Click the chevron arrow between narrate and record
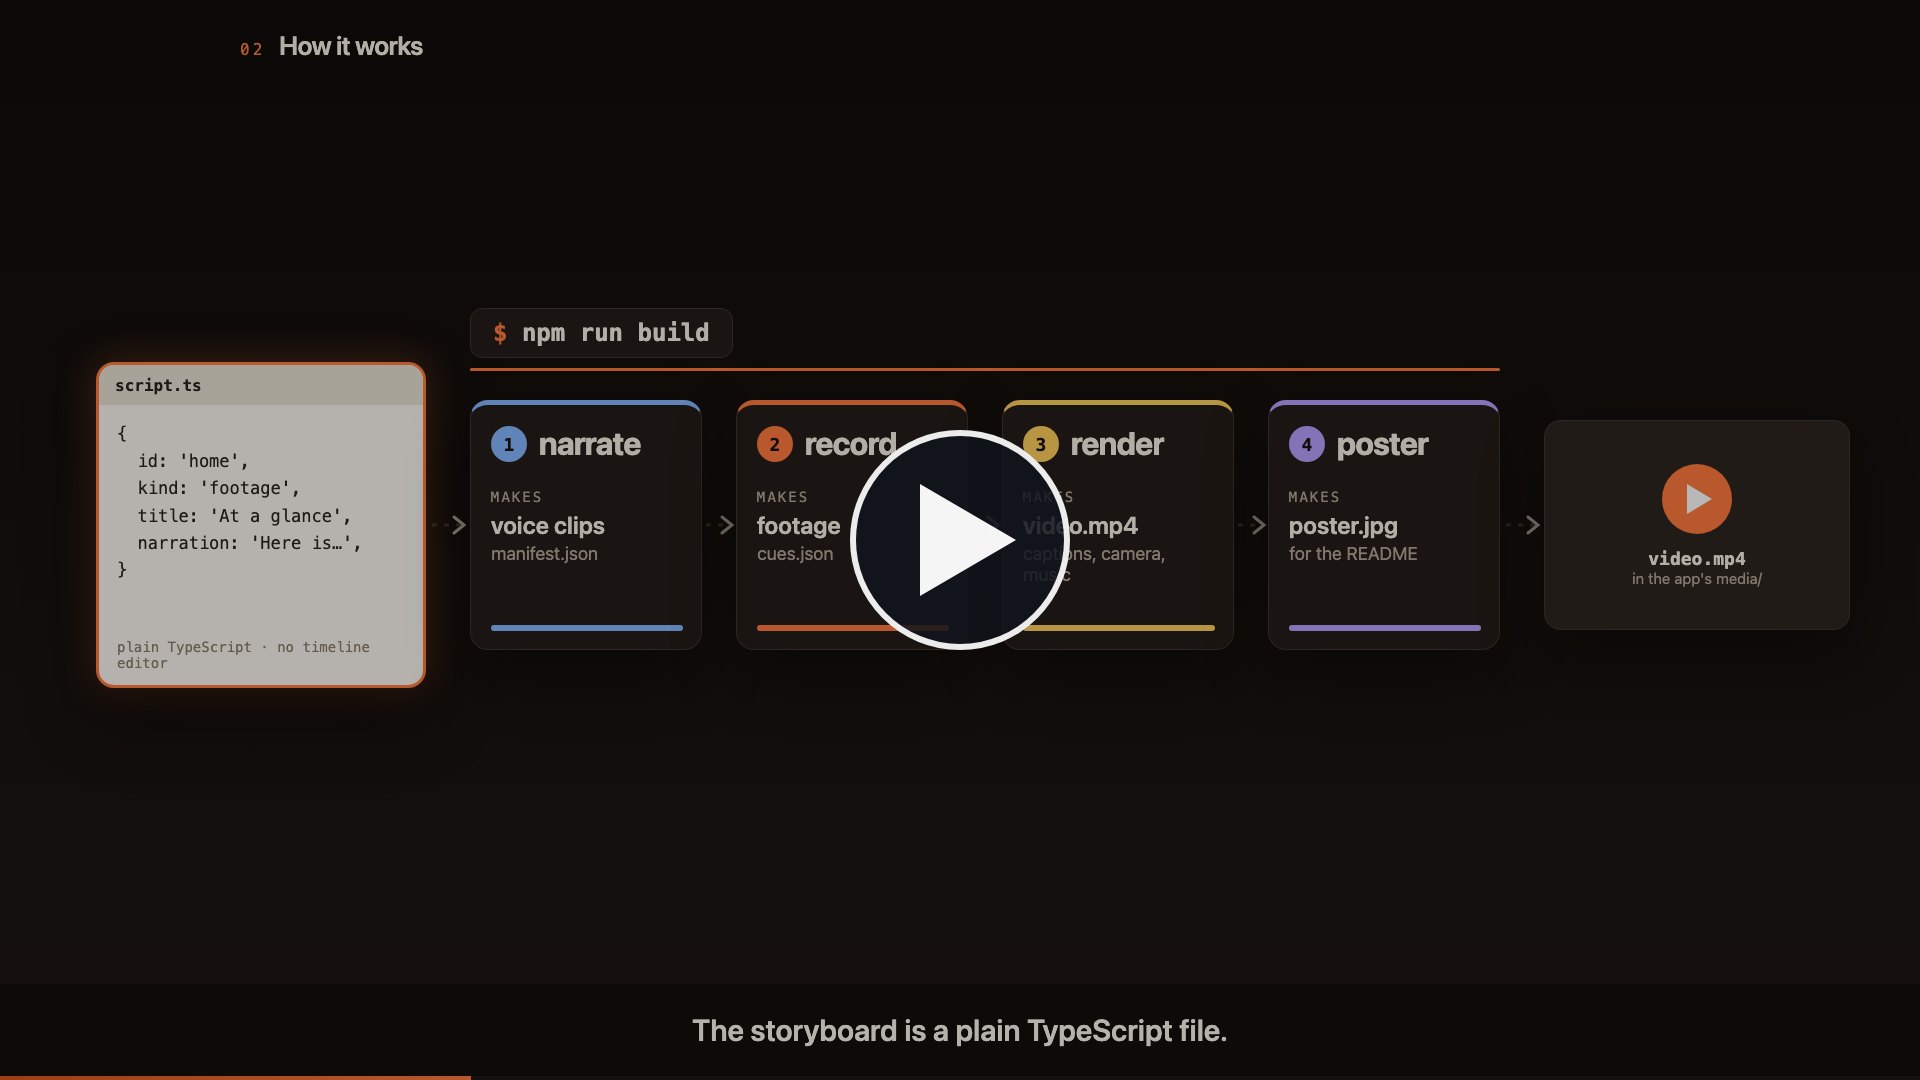The width and height of the screenshot is (1920, 1080). point(726,525)
